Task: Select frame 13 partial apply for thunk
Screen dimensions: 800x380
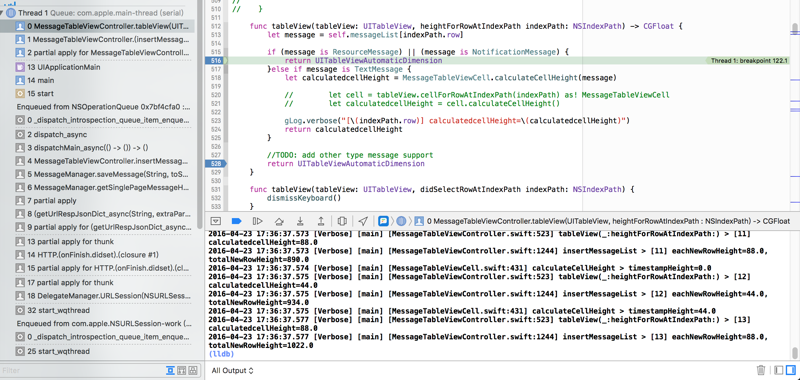Action: (97, 241)
